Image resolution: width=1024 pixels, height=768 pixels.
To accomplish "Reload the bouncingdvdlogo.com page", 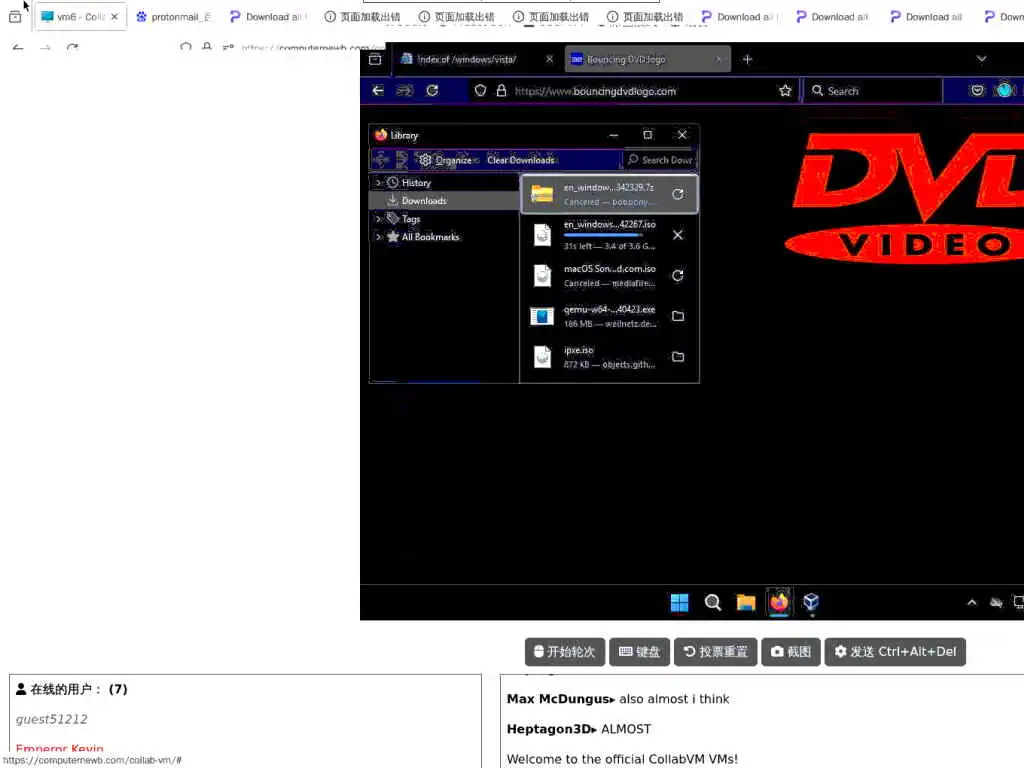I will (432, 91).
